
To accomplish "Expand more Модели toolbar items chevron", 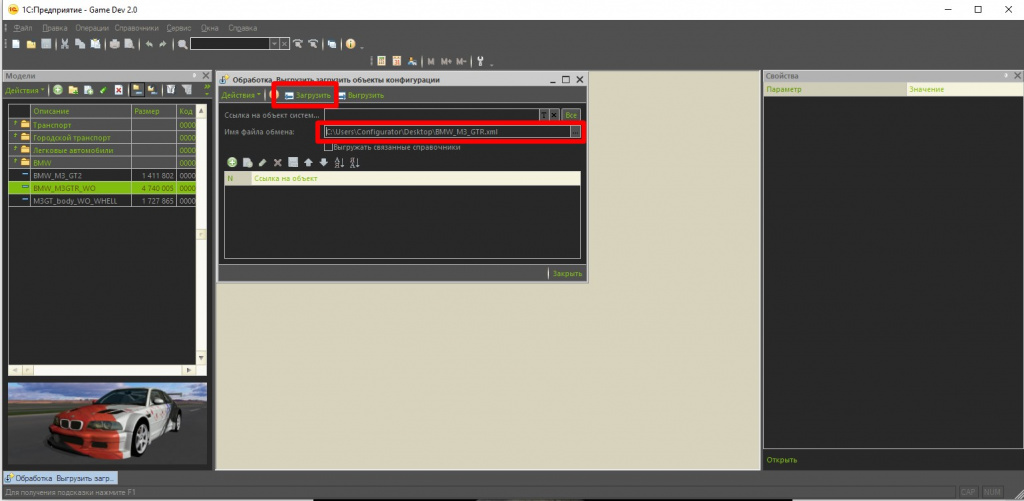I will [x=207, y=86].
